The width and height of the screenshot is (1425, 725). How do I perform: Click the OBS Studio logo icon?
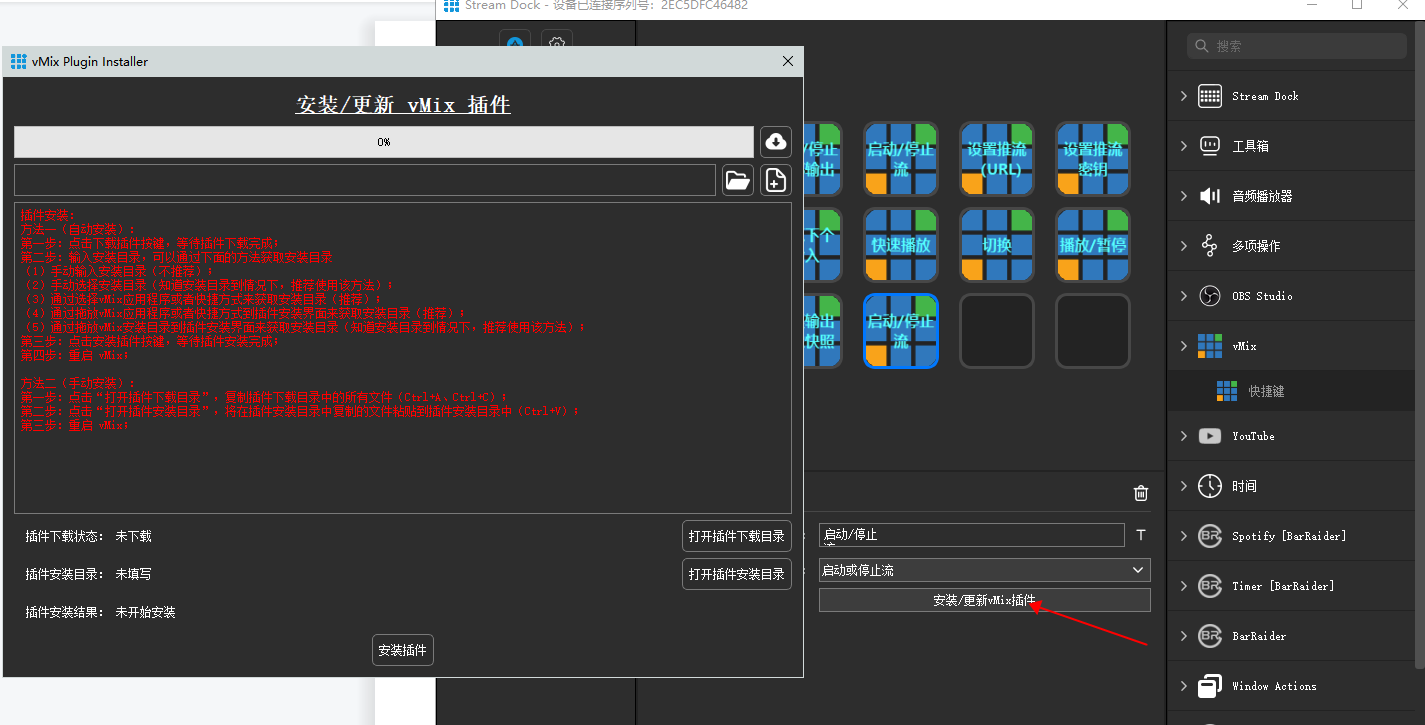pos(1210,296)
